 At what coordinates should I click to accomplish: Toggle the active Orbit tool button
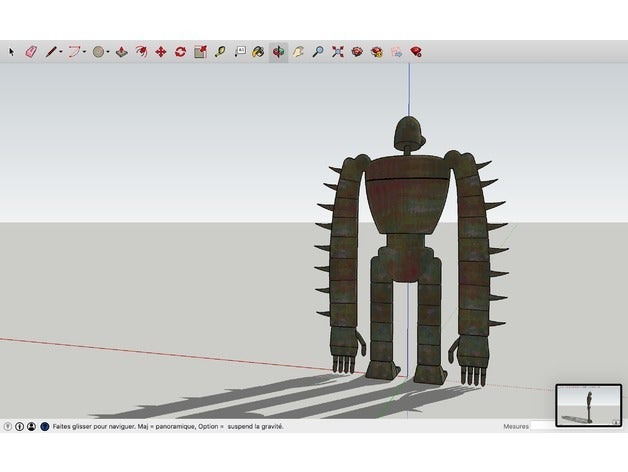pos(278,51)
